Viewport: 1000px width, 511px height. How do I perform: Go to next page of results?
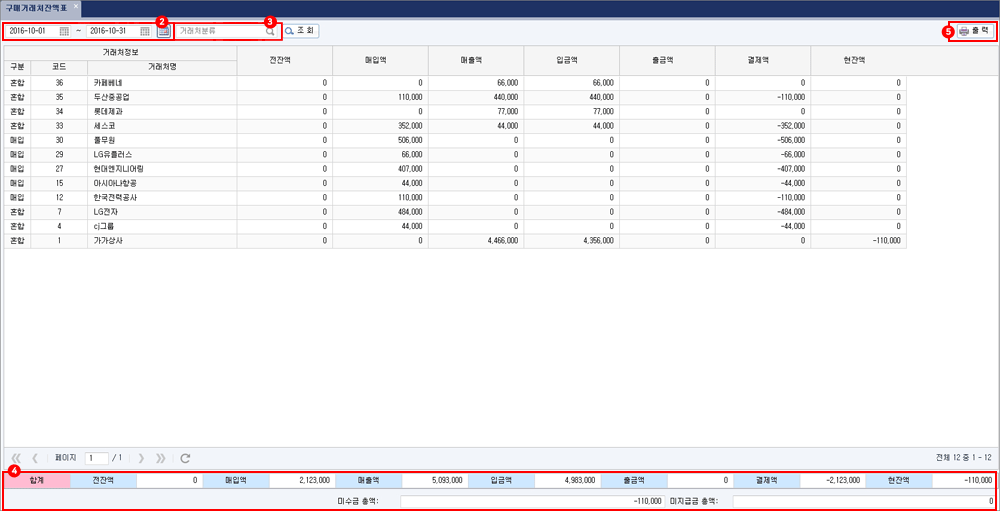click(x=141, y=457)
